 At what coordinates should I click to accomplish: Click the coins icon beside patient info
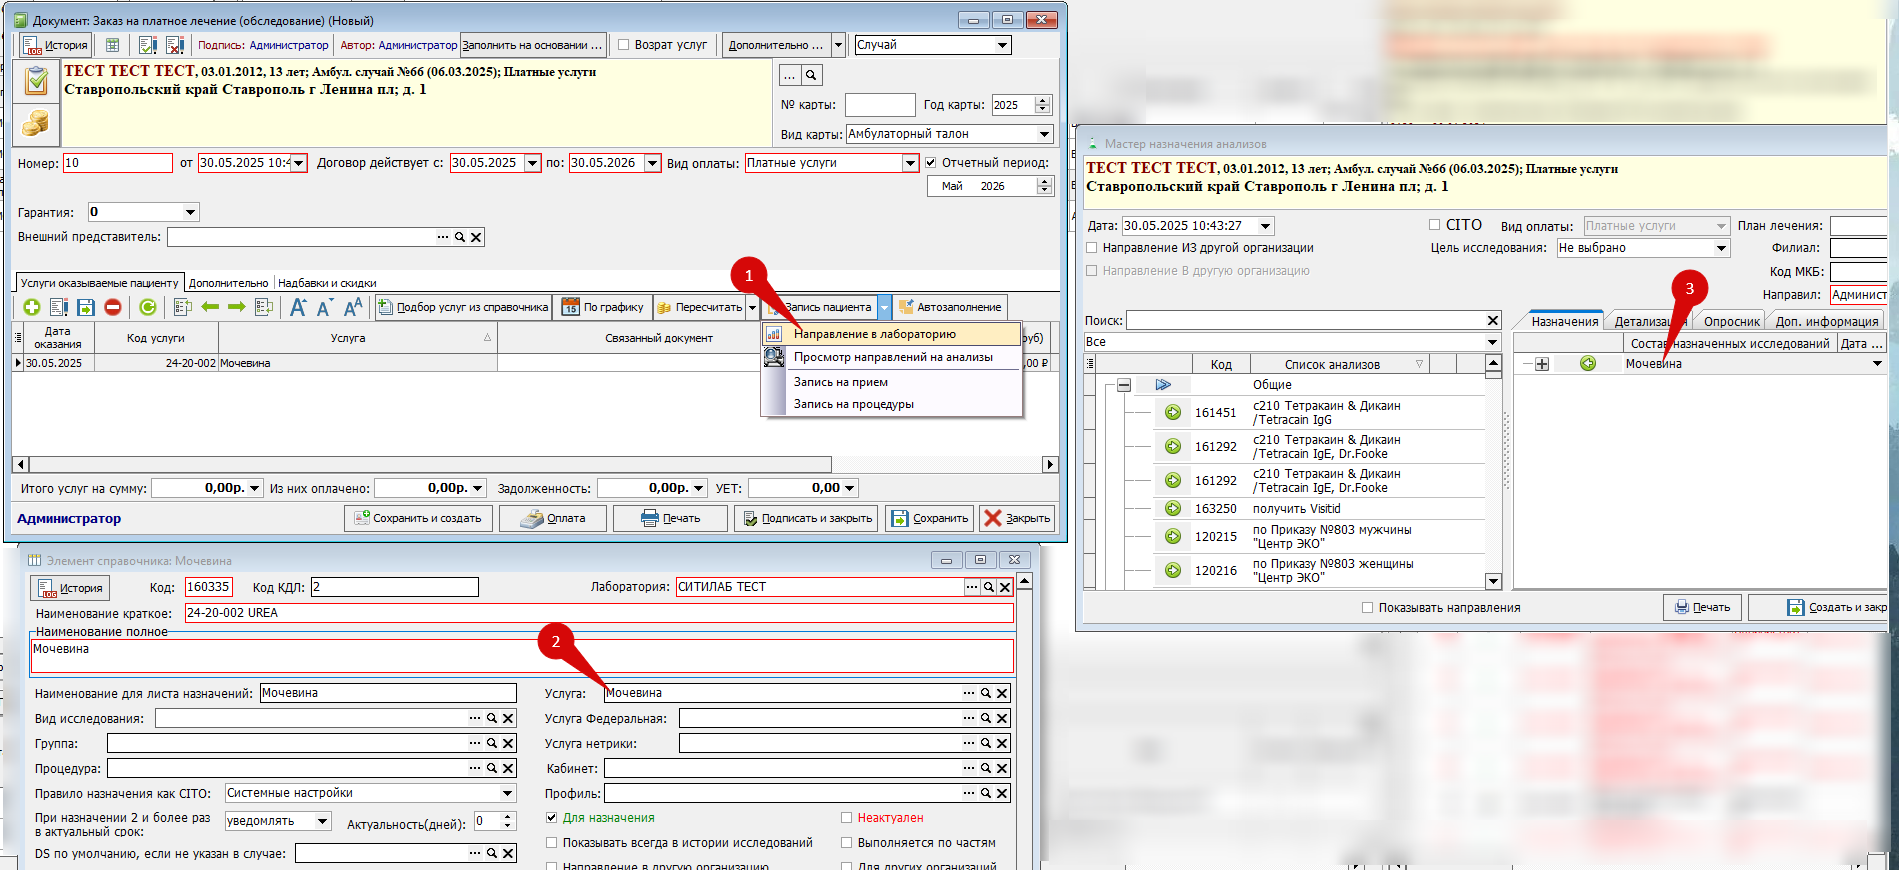36,124
